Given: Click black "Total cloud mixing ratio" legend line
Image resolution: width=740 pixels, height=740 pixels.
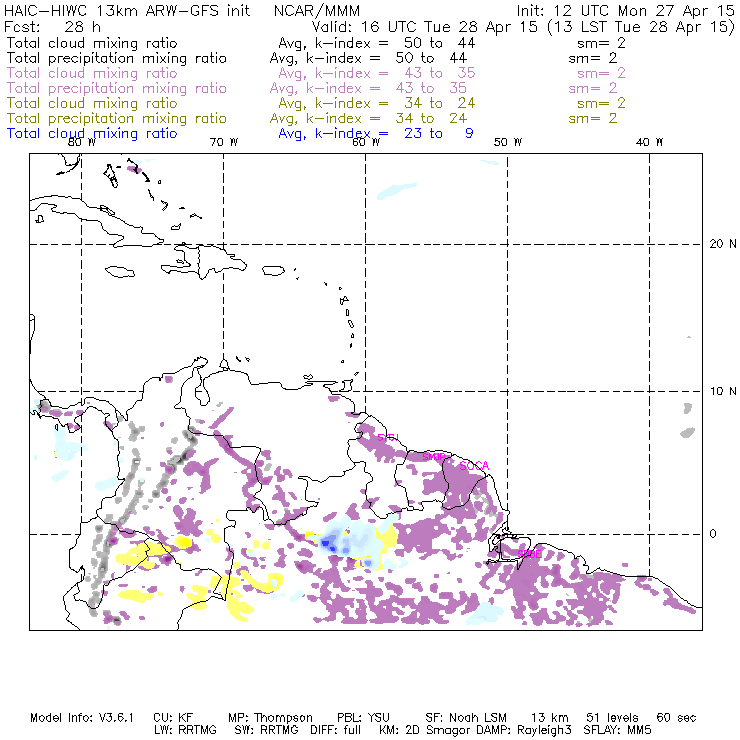Looking at the screenshot, I should click(92, 43).
